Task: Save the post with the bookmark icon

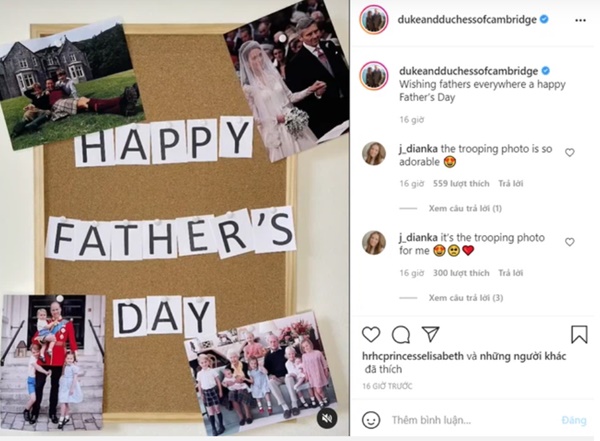Action: (x=579, y=334)
